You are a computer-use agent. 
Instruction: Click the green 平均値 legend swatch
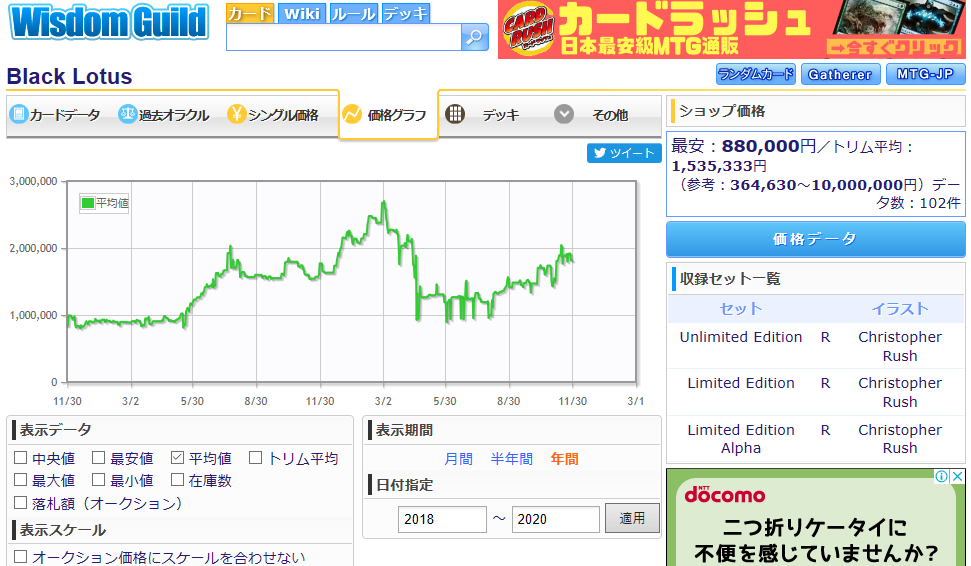tap(88, 203)
